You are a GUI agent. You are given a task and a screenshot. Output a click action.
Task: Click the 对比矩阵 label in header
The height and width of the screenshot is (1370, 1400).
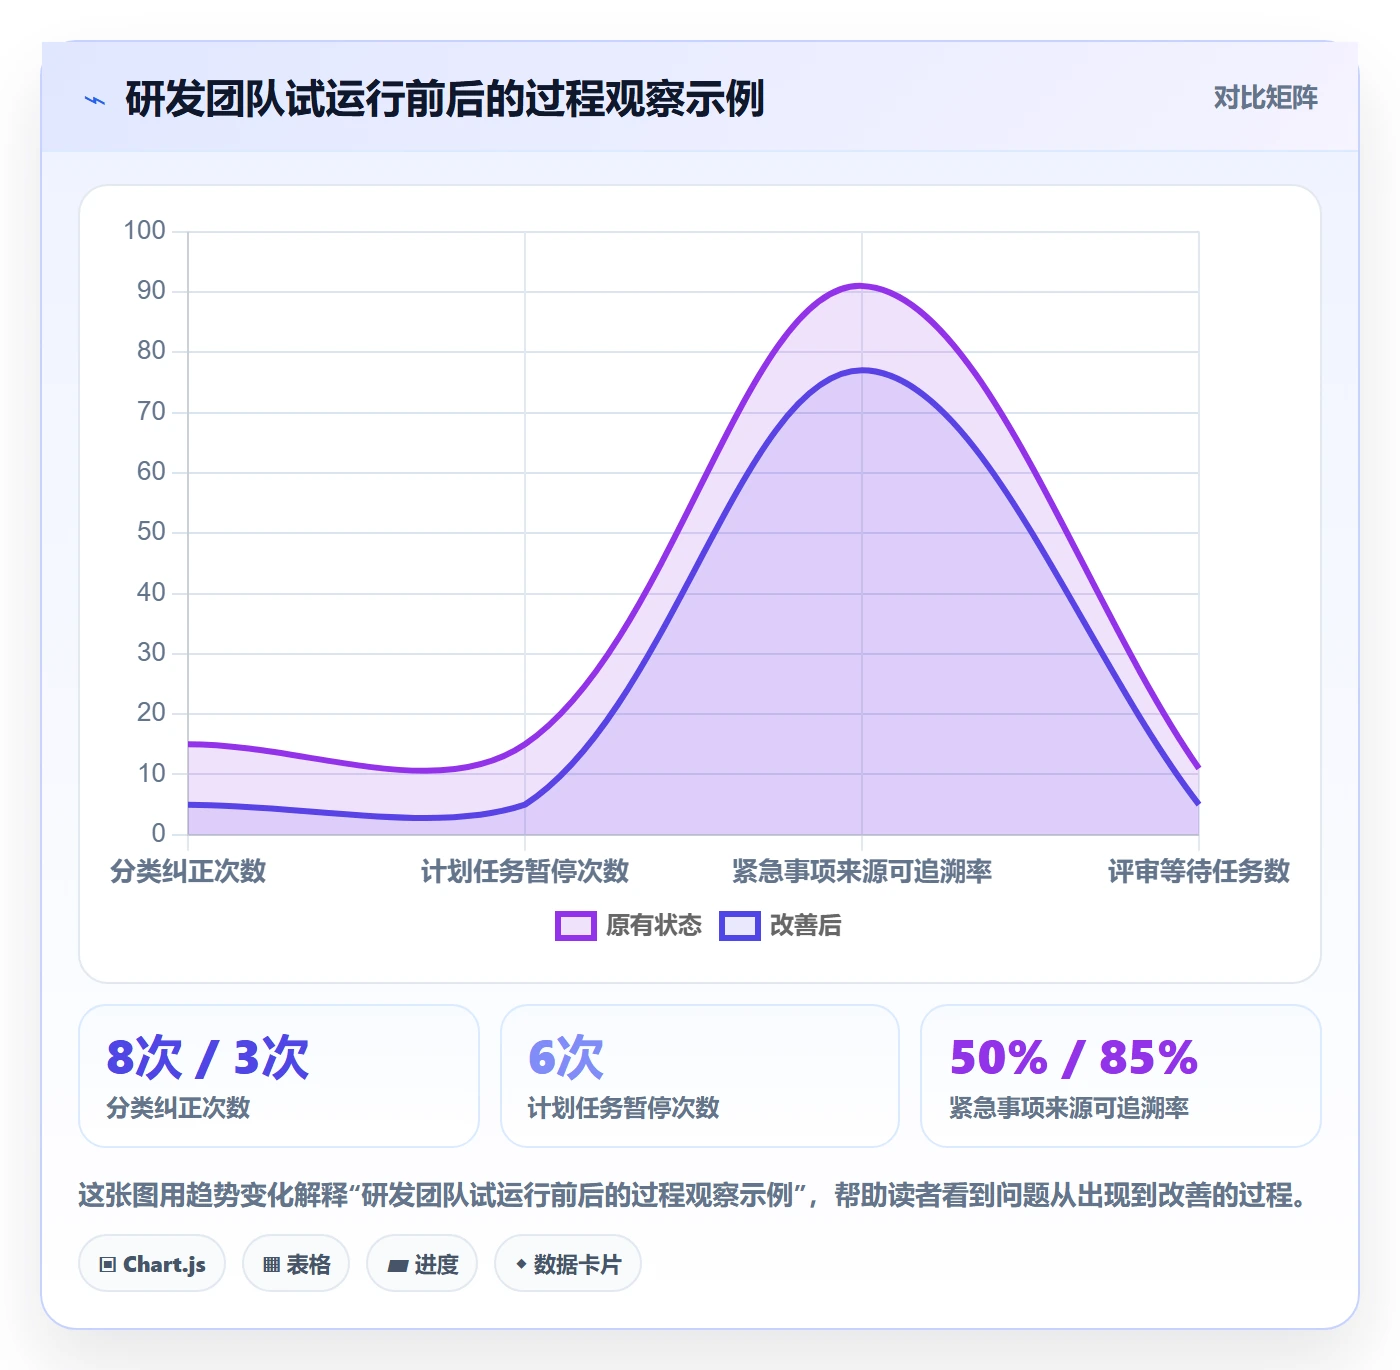tap(1265, 97)
